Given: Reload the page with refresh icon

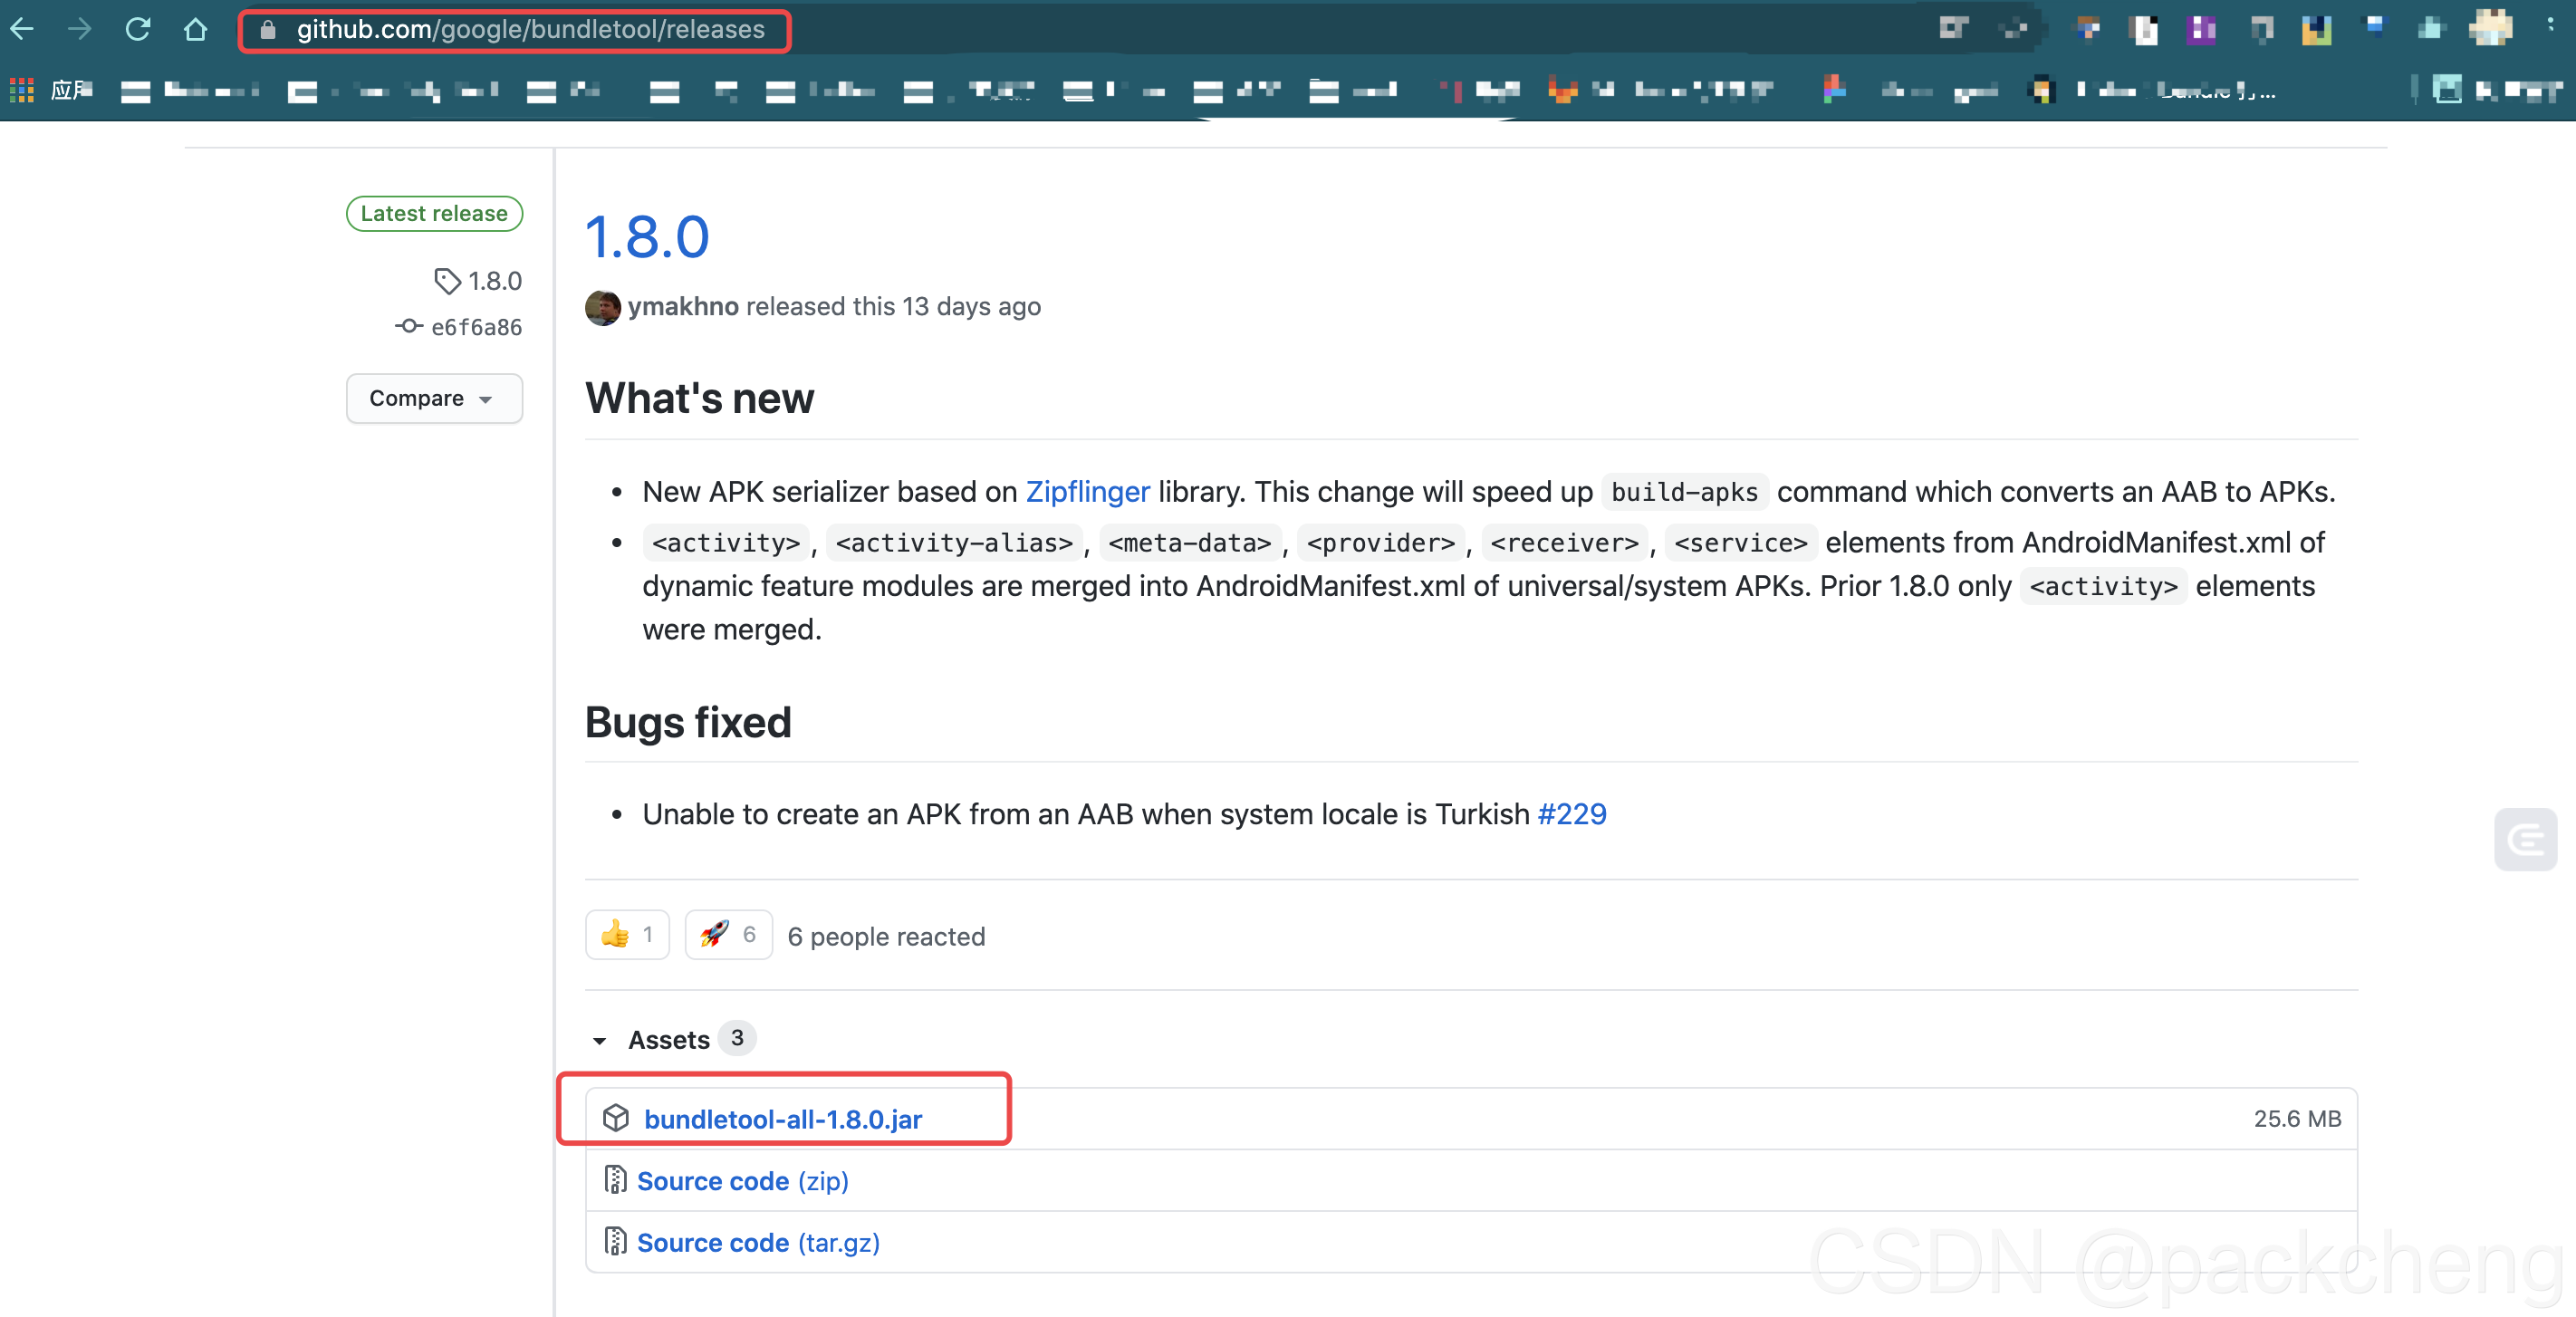Looking at the screenshot, I should (137, 29).
